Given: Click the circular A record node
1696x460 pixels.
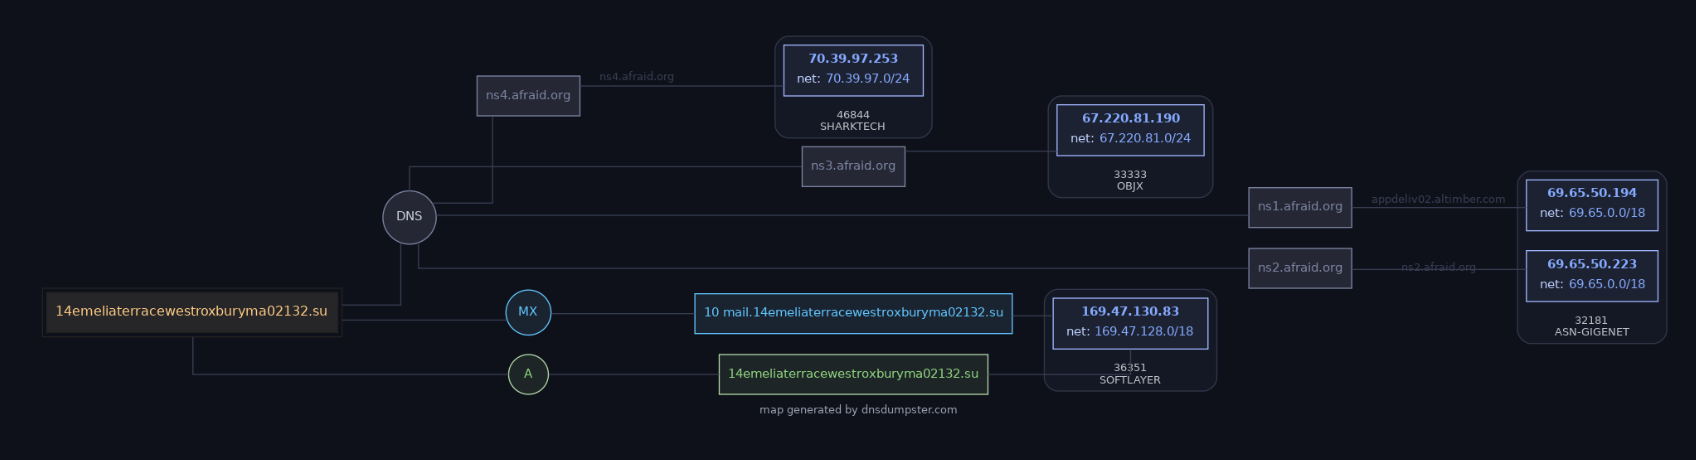Looking at the screenshot, I should coord(528,374).
